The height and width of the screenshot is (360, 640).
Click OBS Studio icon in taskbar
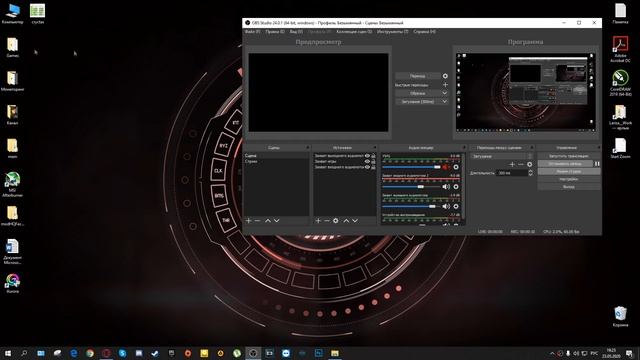point(253,353)
